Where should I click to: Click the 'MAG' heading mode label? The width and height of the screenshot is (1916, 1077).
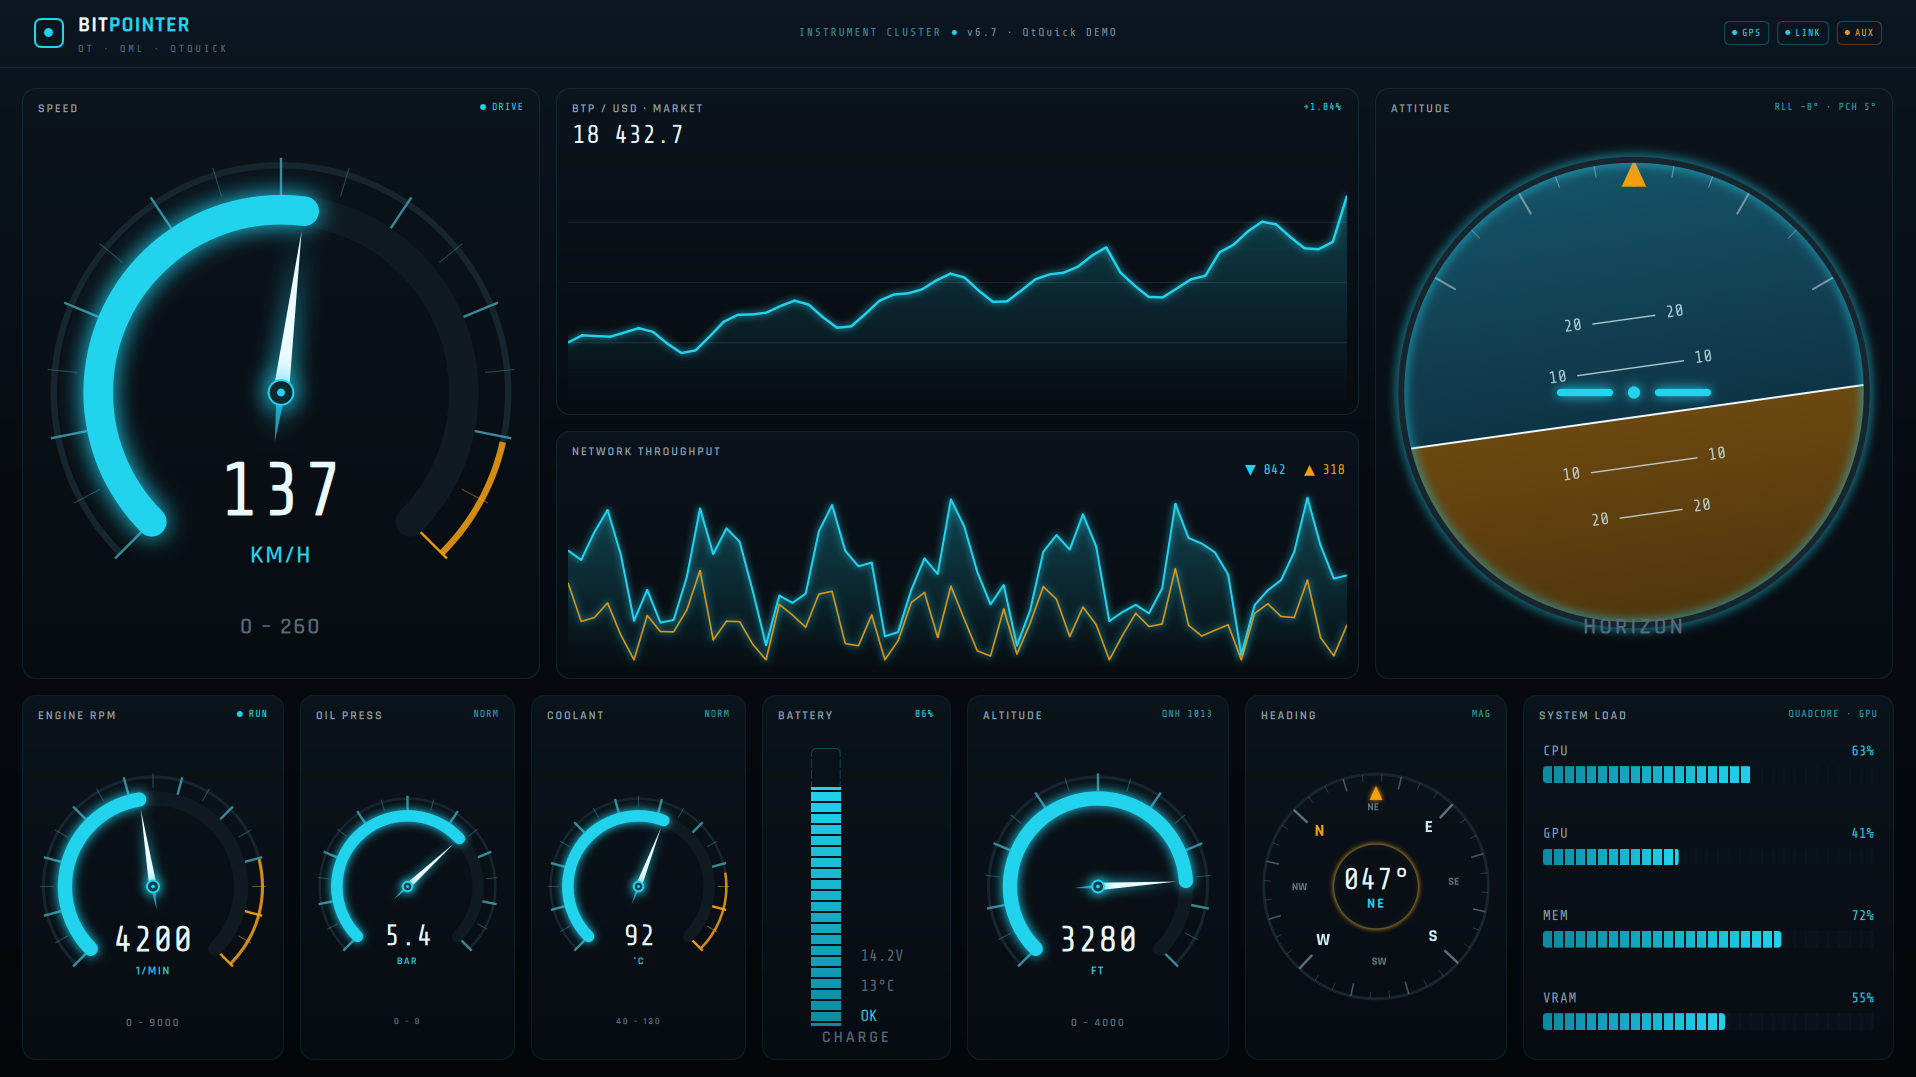1480,714
